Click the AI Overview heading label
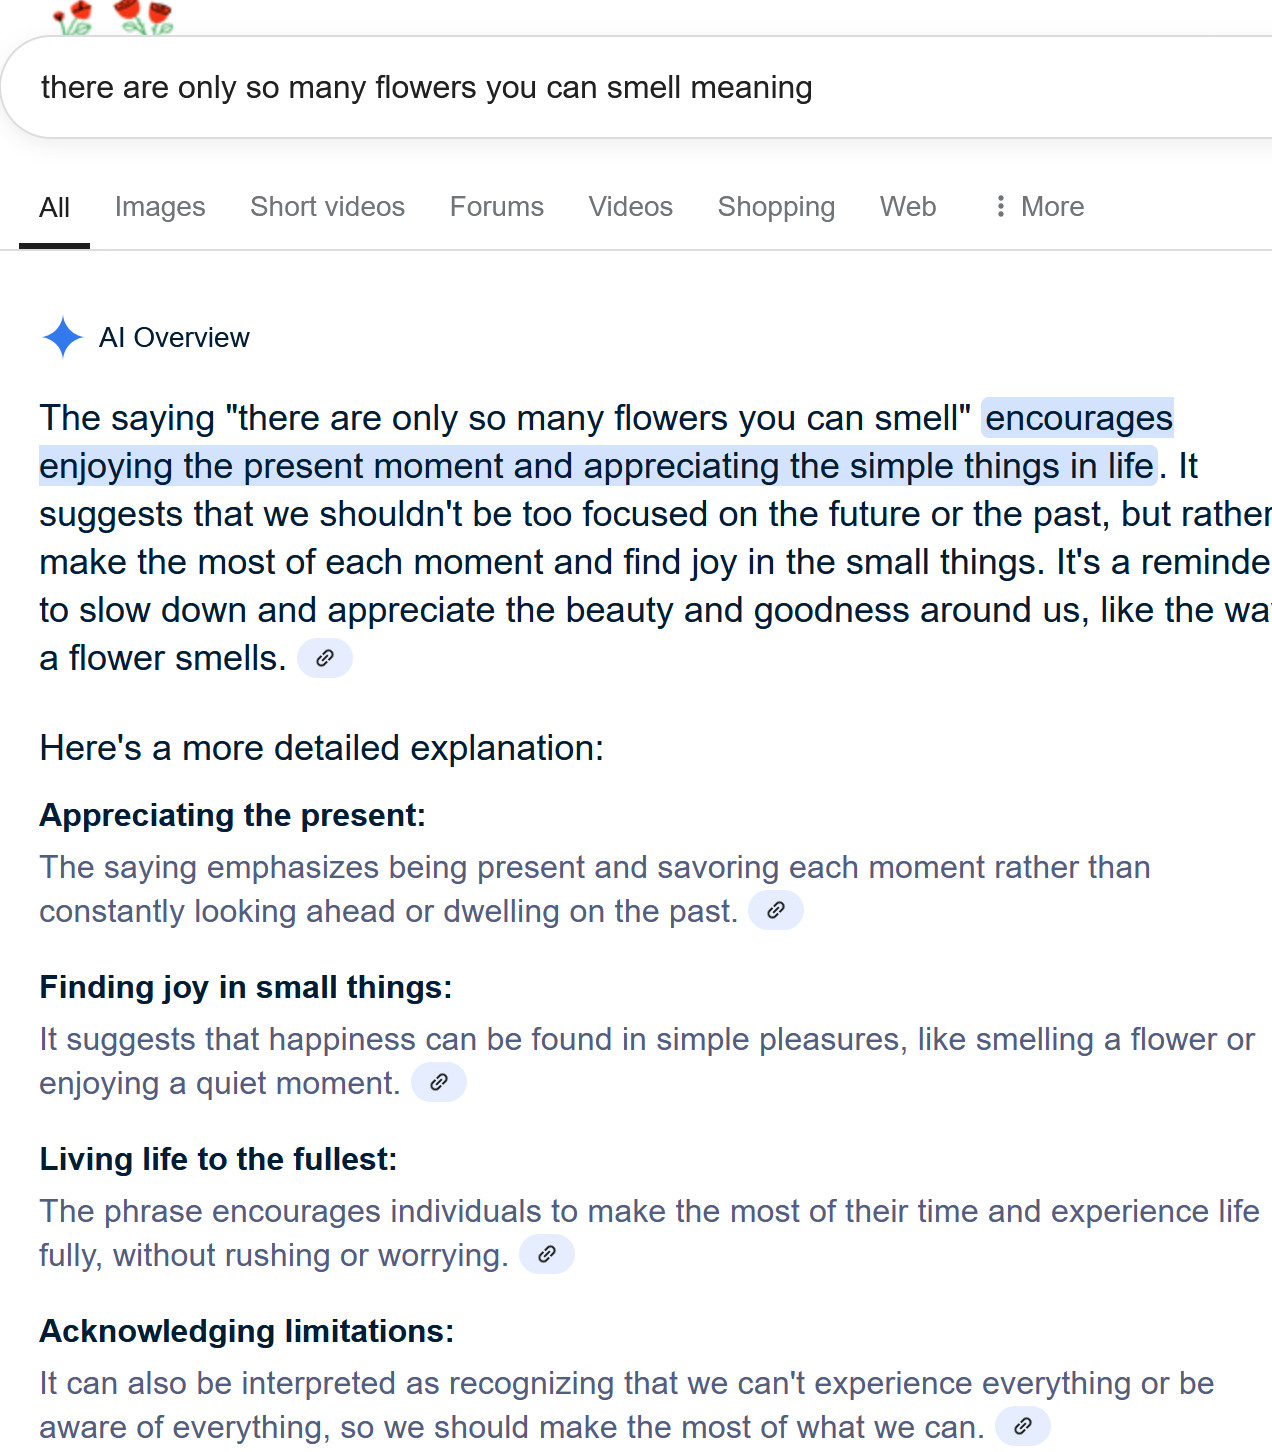 tap(174, 338)
